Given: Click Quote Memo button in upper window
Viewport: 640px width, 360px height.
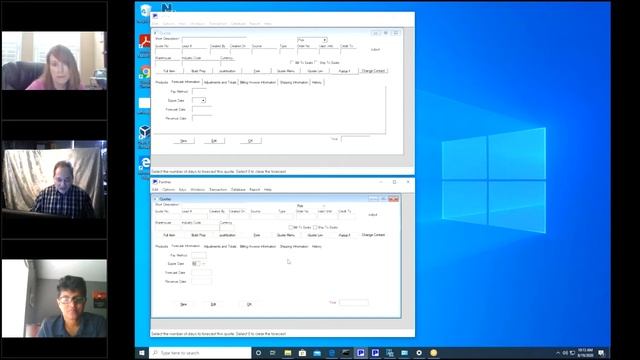Looking at the screenshot, I should pyautogui.click(x=286, y=71).
